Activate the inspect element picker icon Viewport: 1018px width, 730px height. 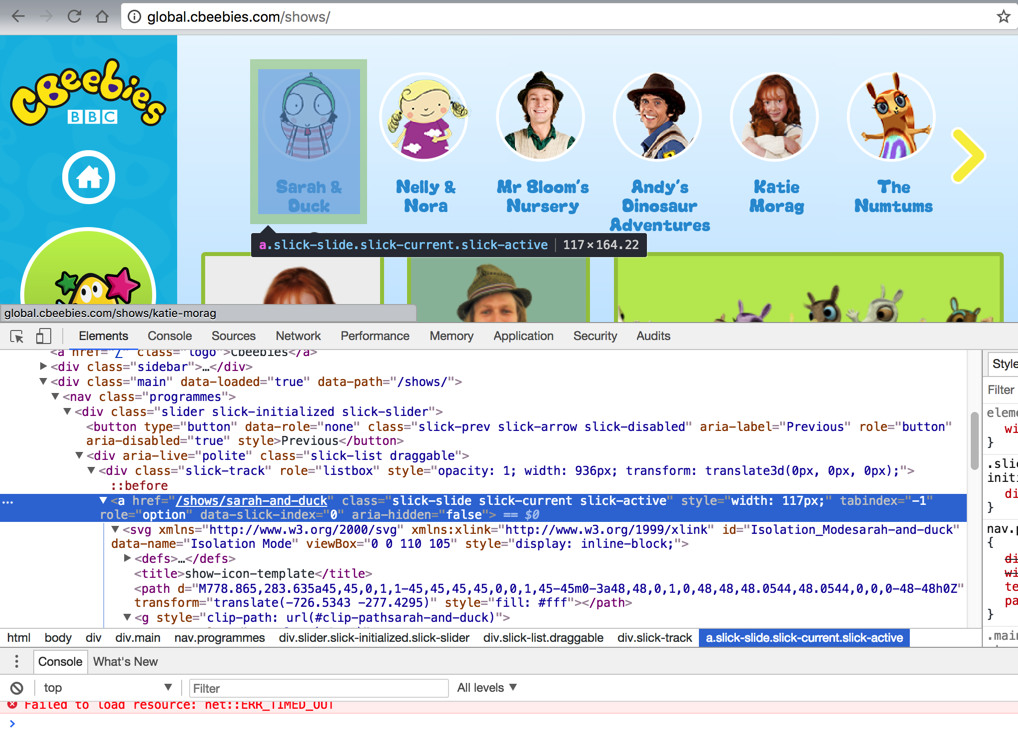click(x=17, y=336)
